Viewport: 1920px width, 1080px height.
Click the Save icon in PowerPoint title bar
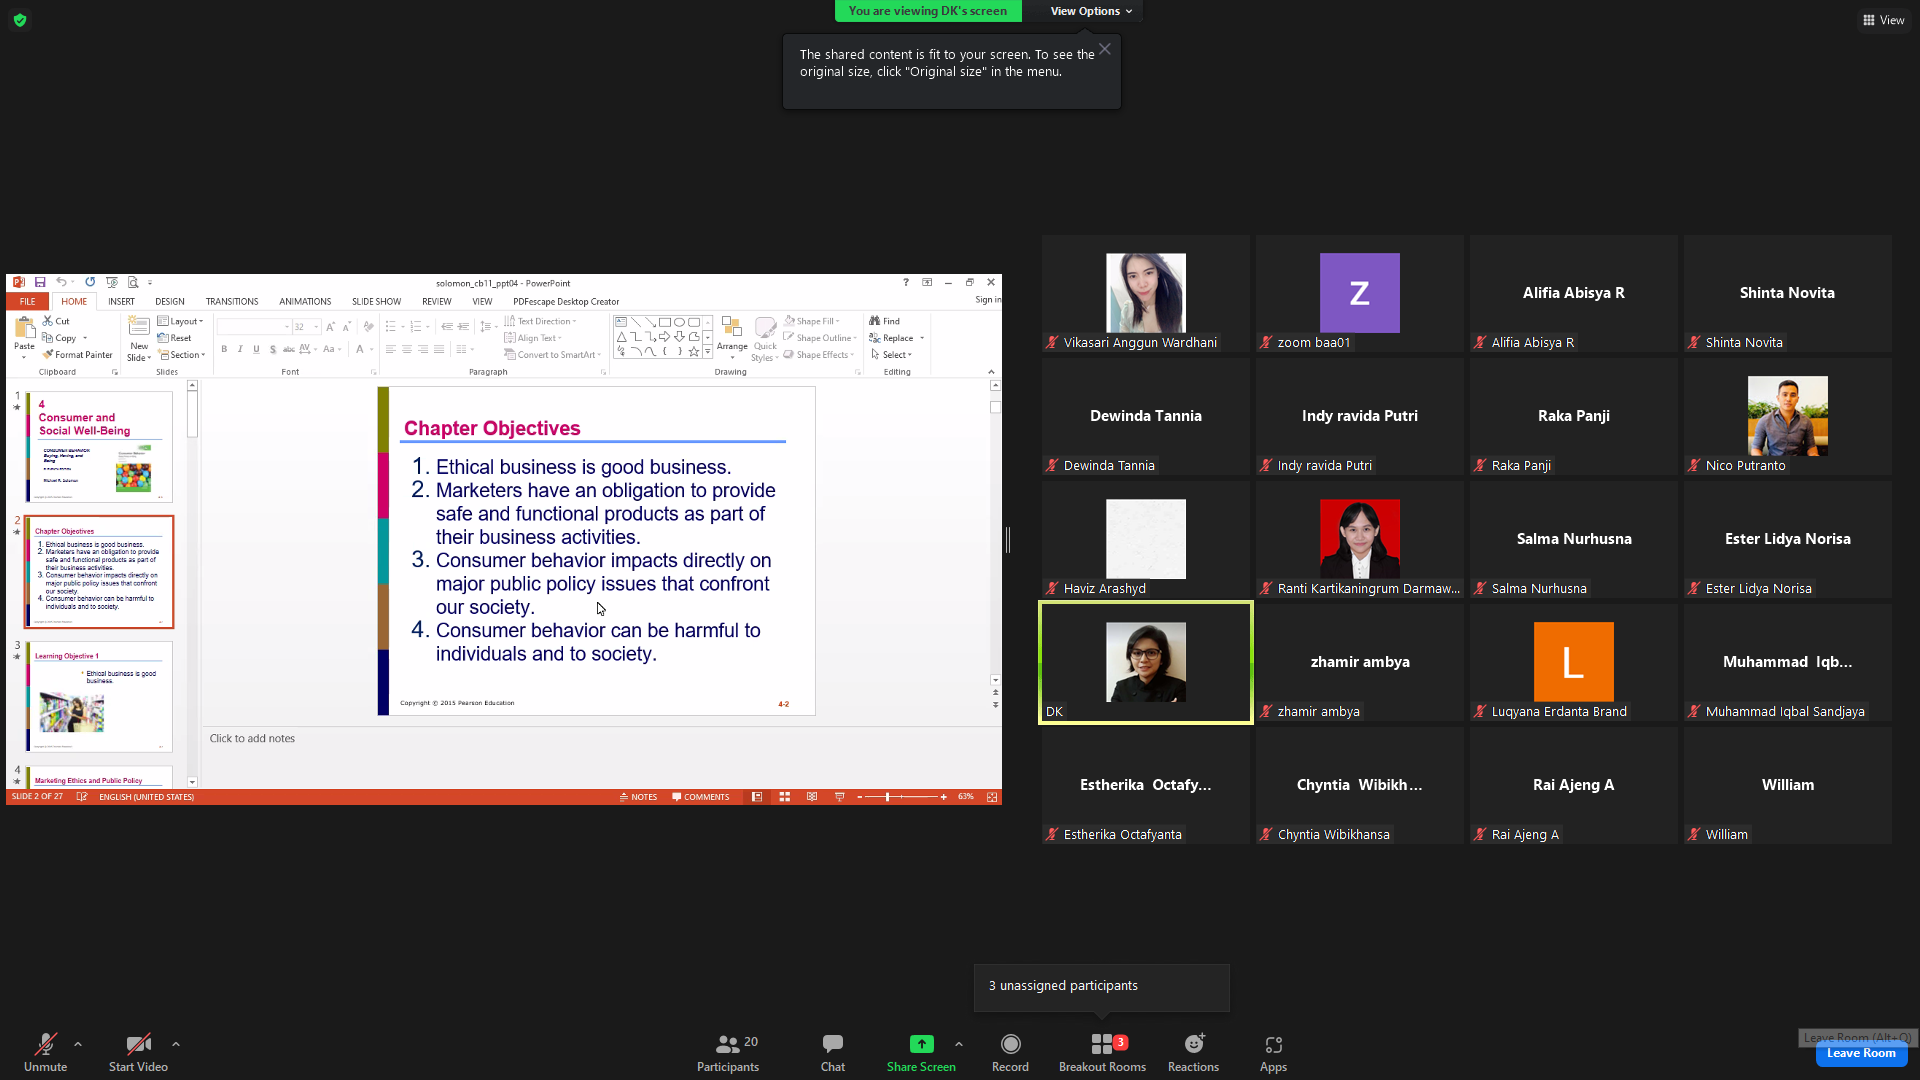(x=40, y=283)
